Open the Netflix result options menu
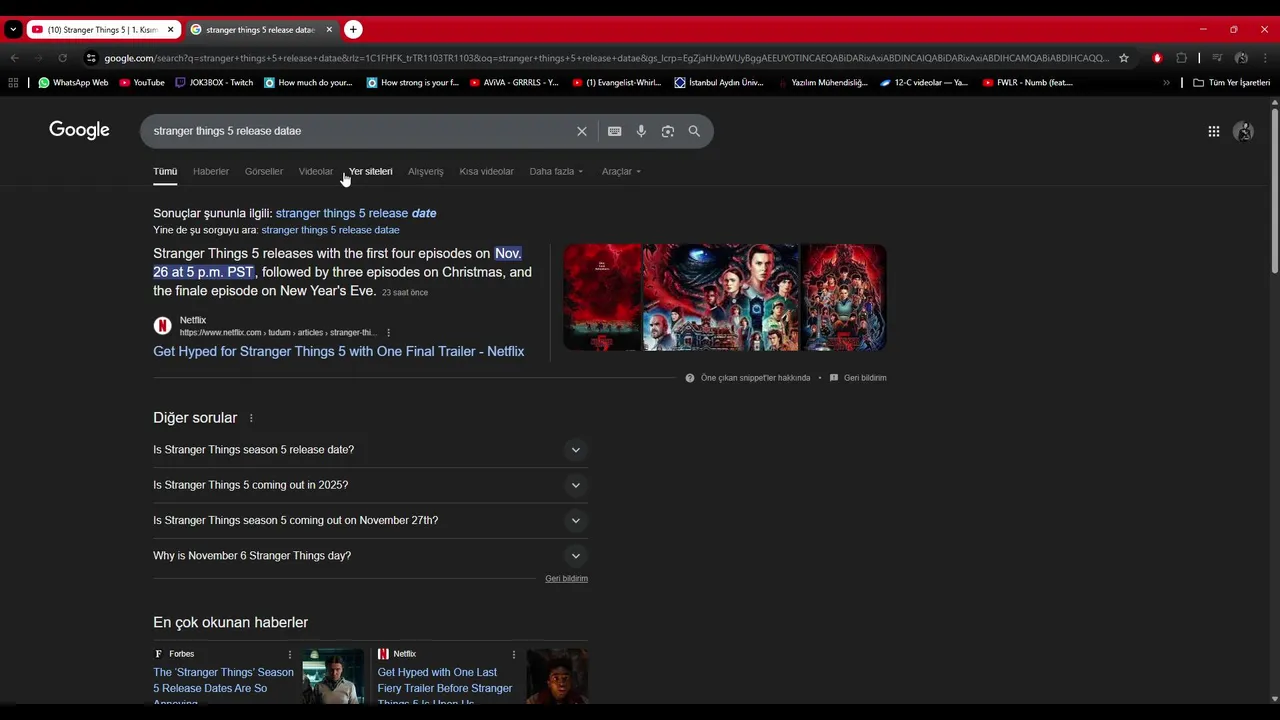 (x=389, y=333)
